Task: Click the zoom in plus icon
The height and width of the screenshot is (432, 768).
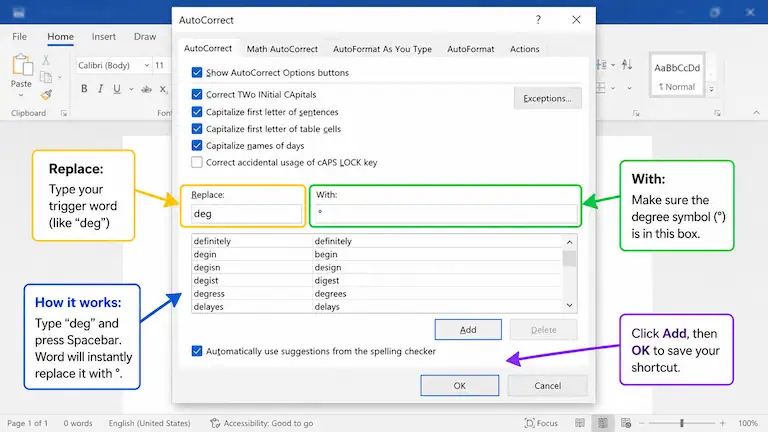Action: (x=722, y=423)
